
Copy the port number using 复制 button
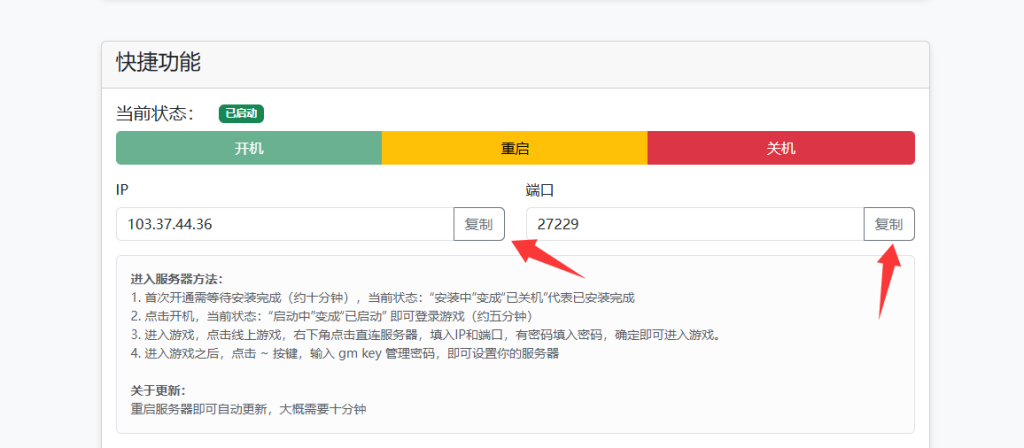[889, 224]
